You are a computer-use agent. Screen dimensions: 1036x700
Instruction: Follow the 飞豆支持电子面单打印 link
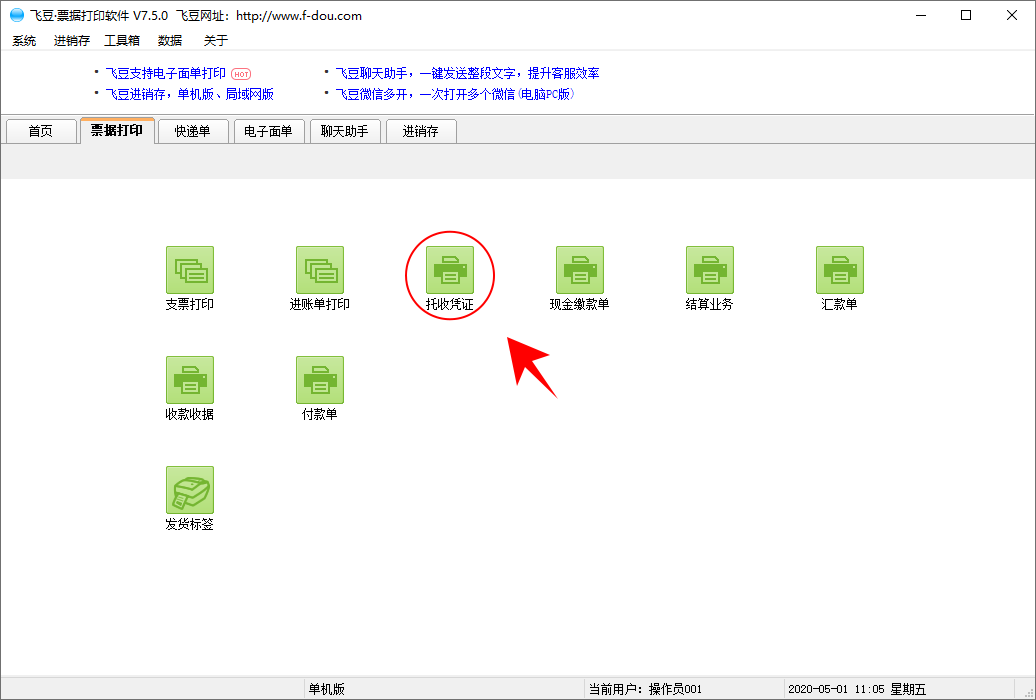tap(166, 73)
